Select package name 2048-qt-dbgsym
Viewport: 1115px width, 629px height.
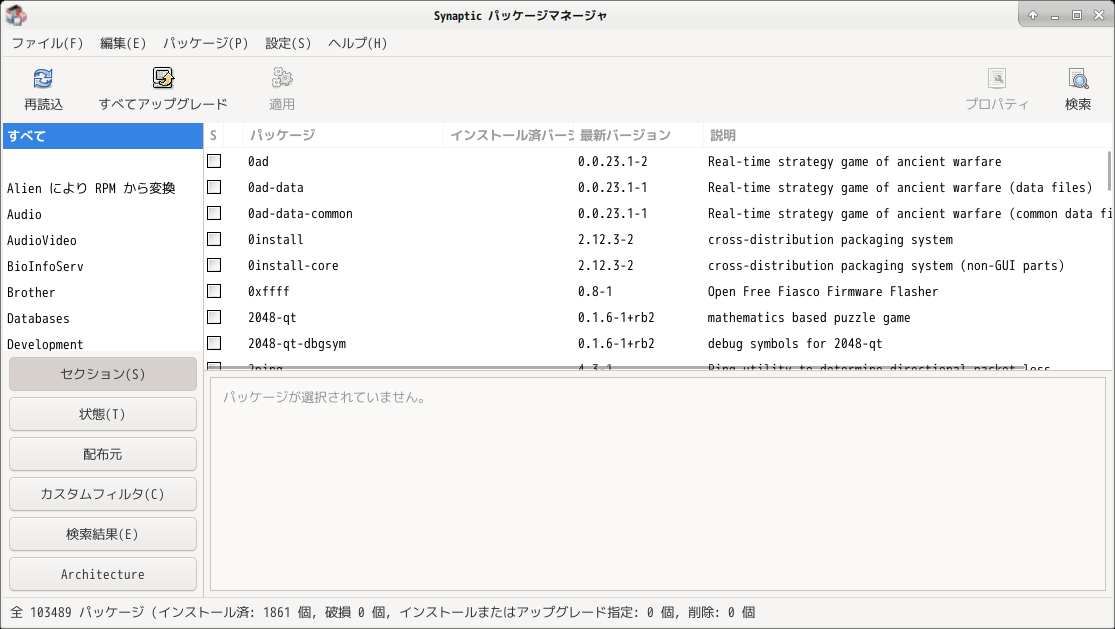(x=297, y=343)
